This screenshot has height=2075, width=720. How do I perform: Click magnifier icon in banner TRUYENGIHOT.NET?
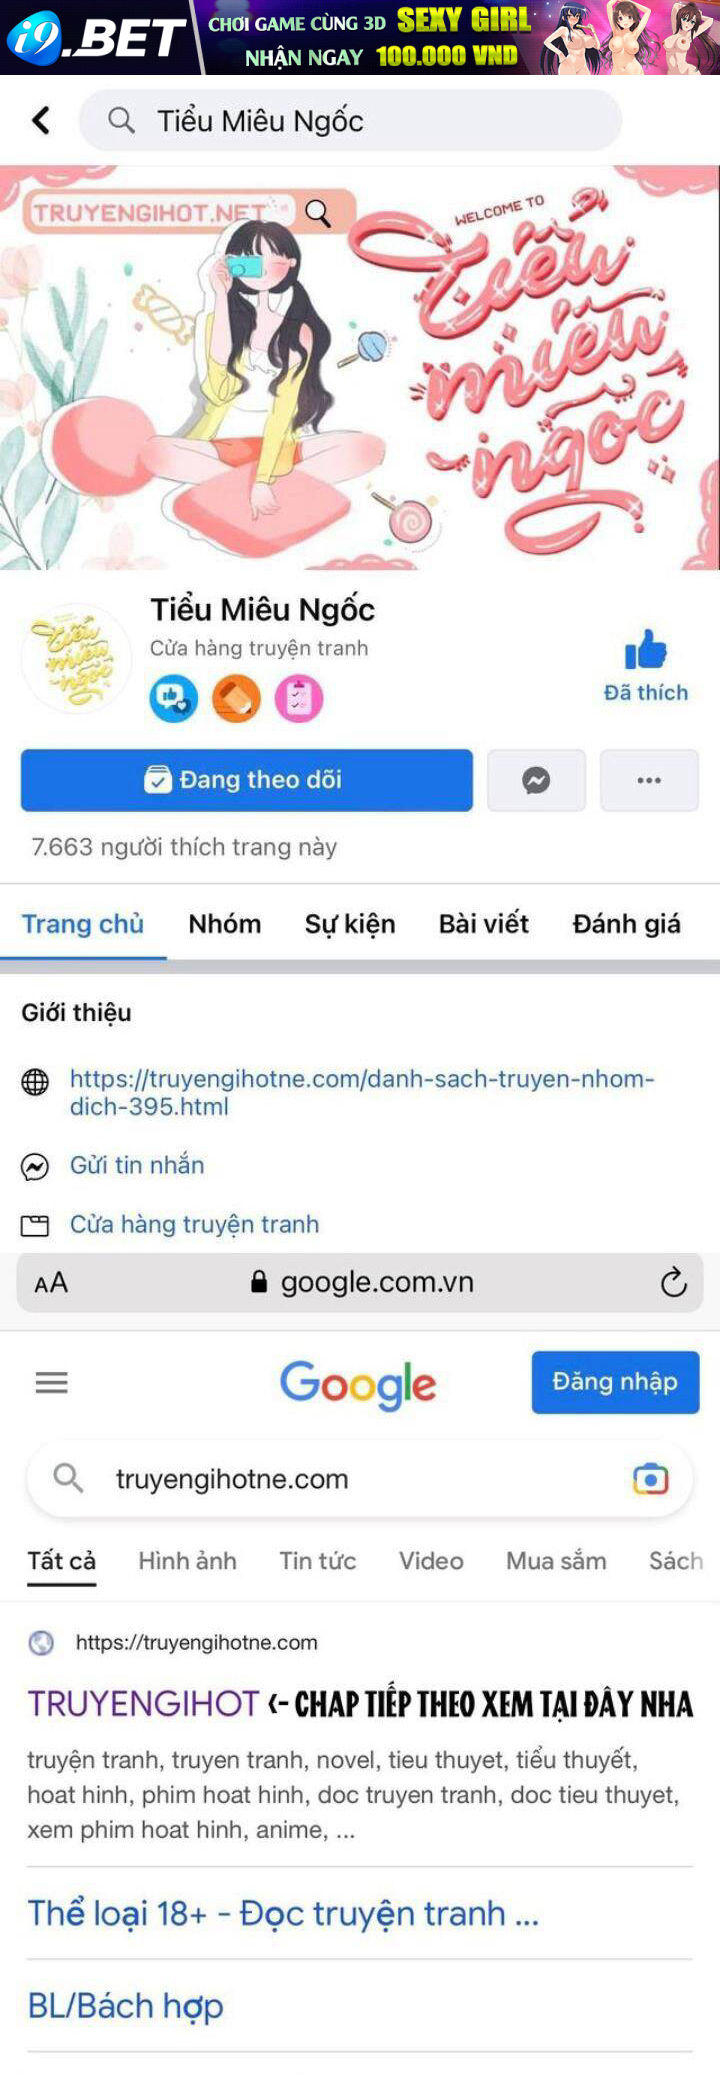coord(318,213)
